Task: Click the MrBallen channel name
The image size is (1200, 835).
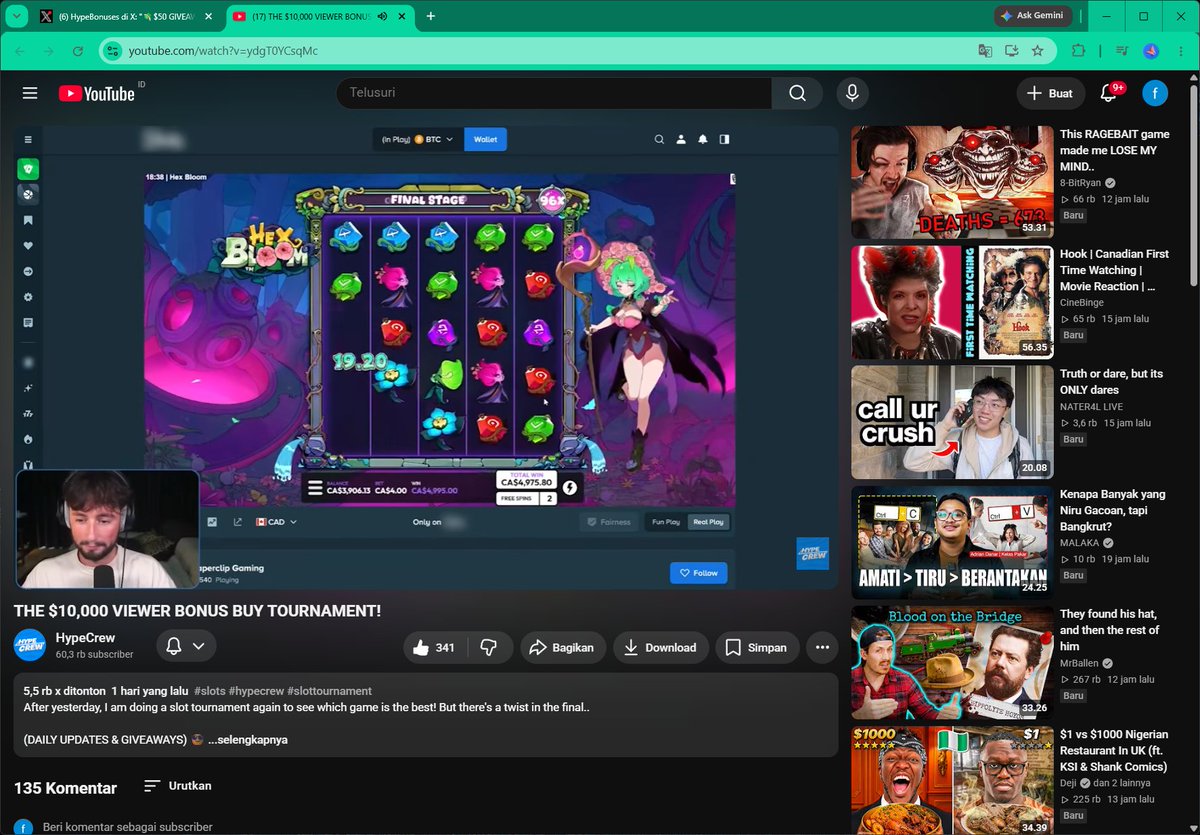Action: [1082, 662]
